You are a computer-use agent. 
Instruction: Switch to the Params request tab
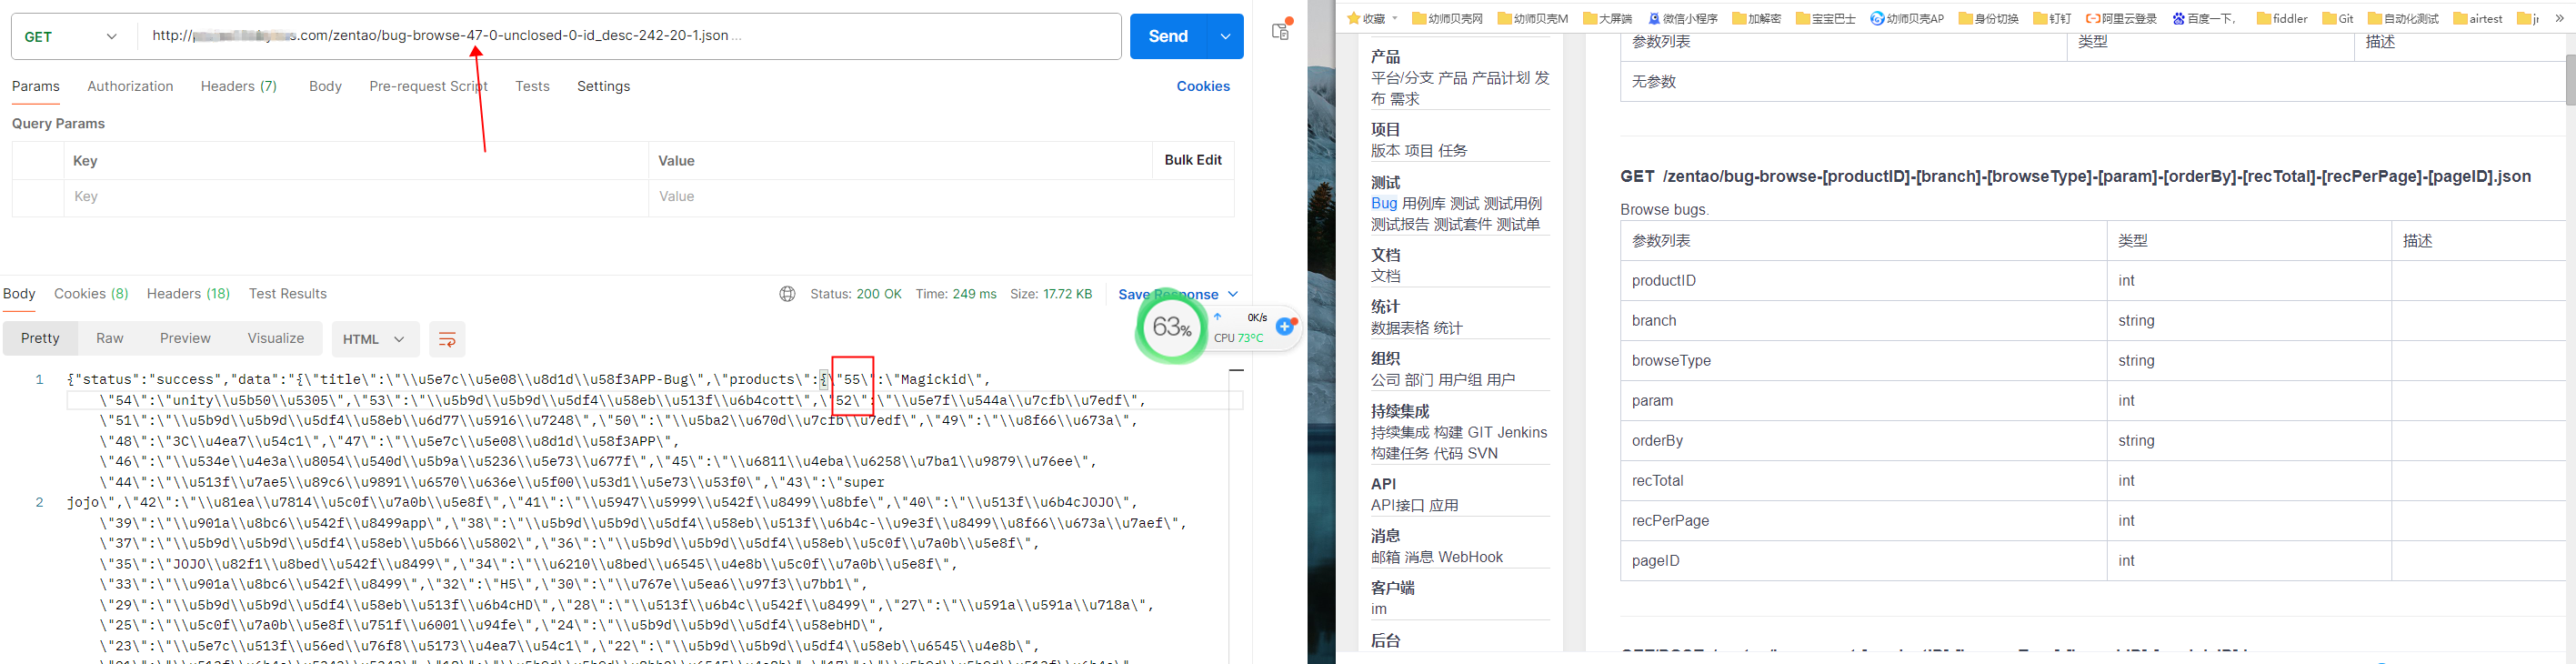(36, 87)
